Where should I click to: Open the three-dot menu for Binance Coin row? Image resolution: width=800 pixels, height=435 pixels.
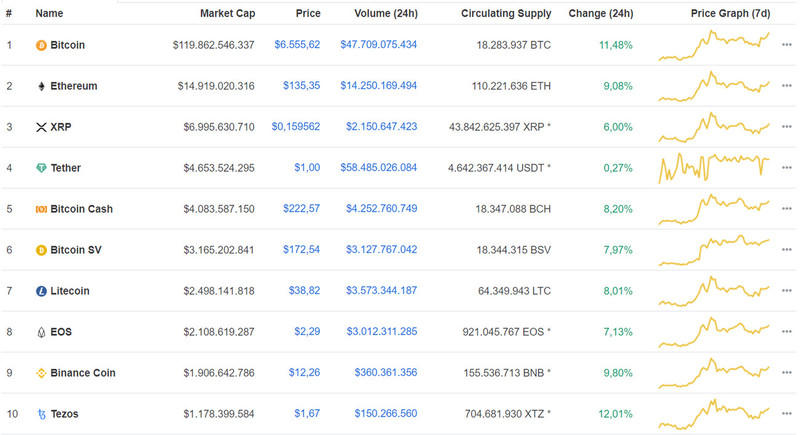(x=786, y=373)
